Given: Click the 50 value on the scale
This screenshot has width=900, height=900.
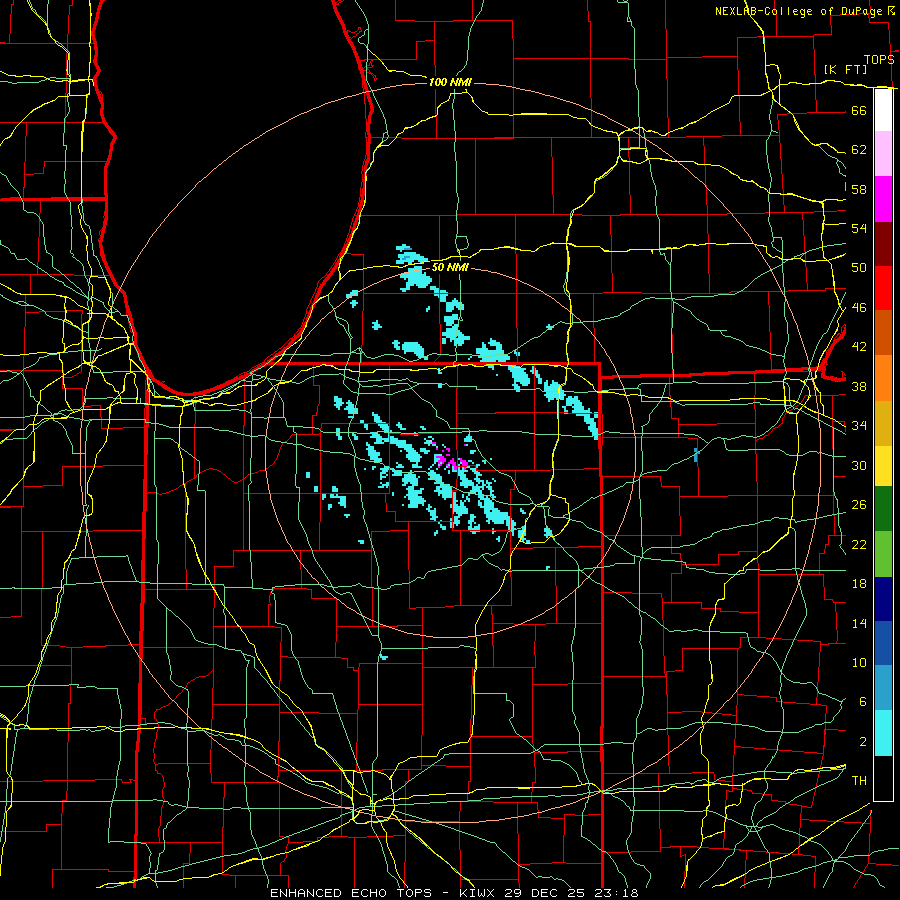Looking at the screenshot, I should click(859, 267).
